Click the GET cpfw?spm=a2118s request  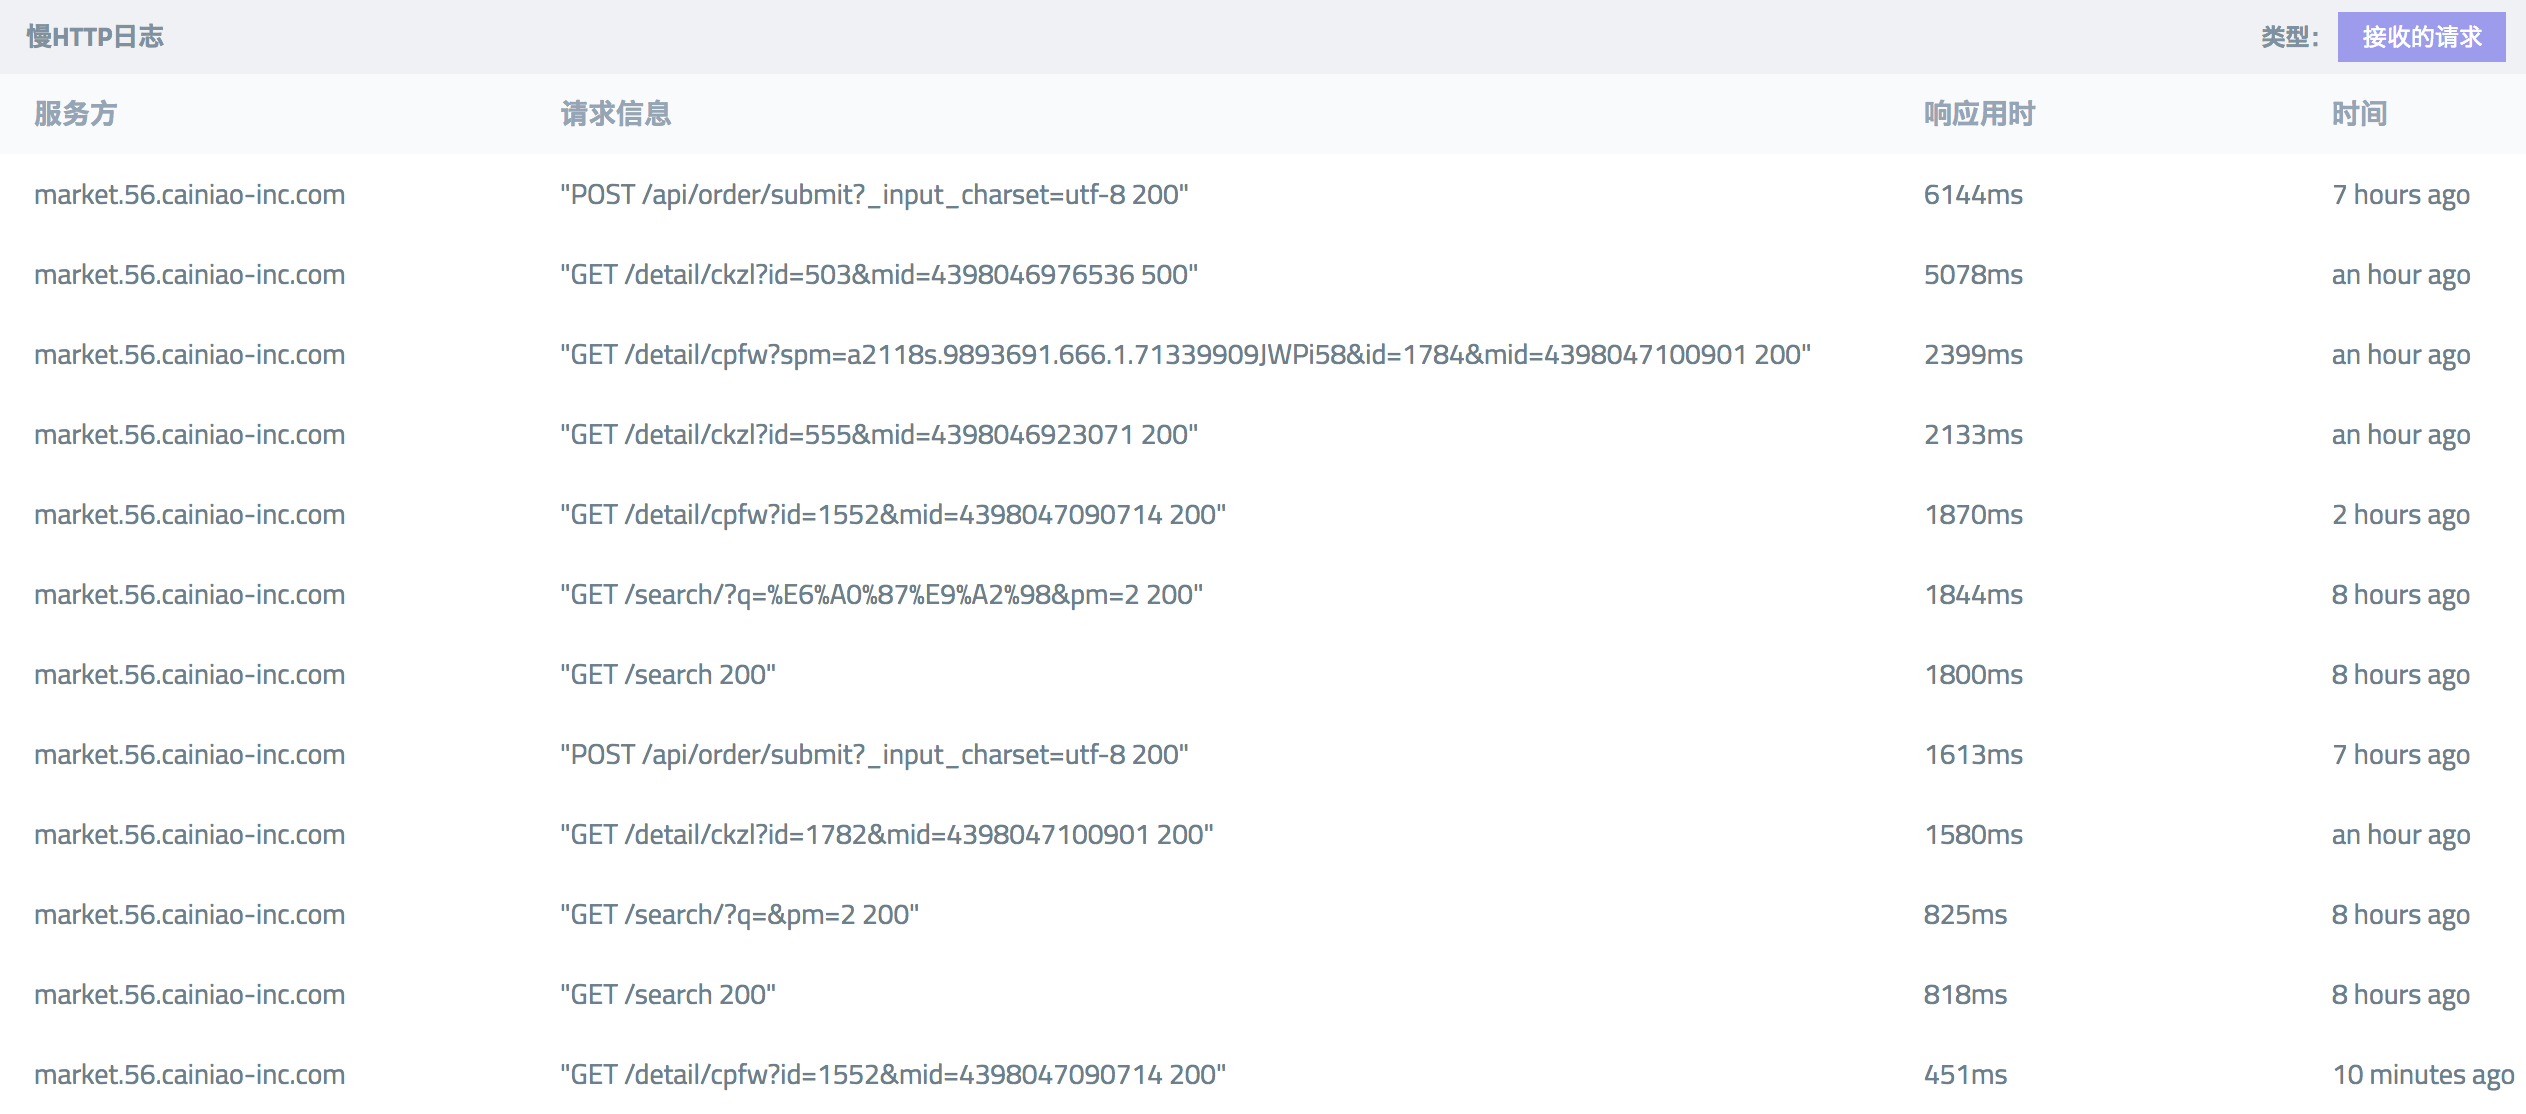pyautogui.click(x=1185, y=354)
